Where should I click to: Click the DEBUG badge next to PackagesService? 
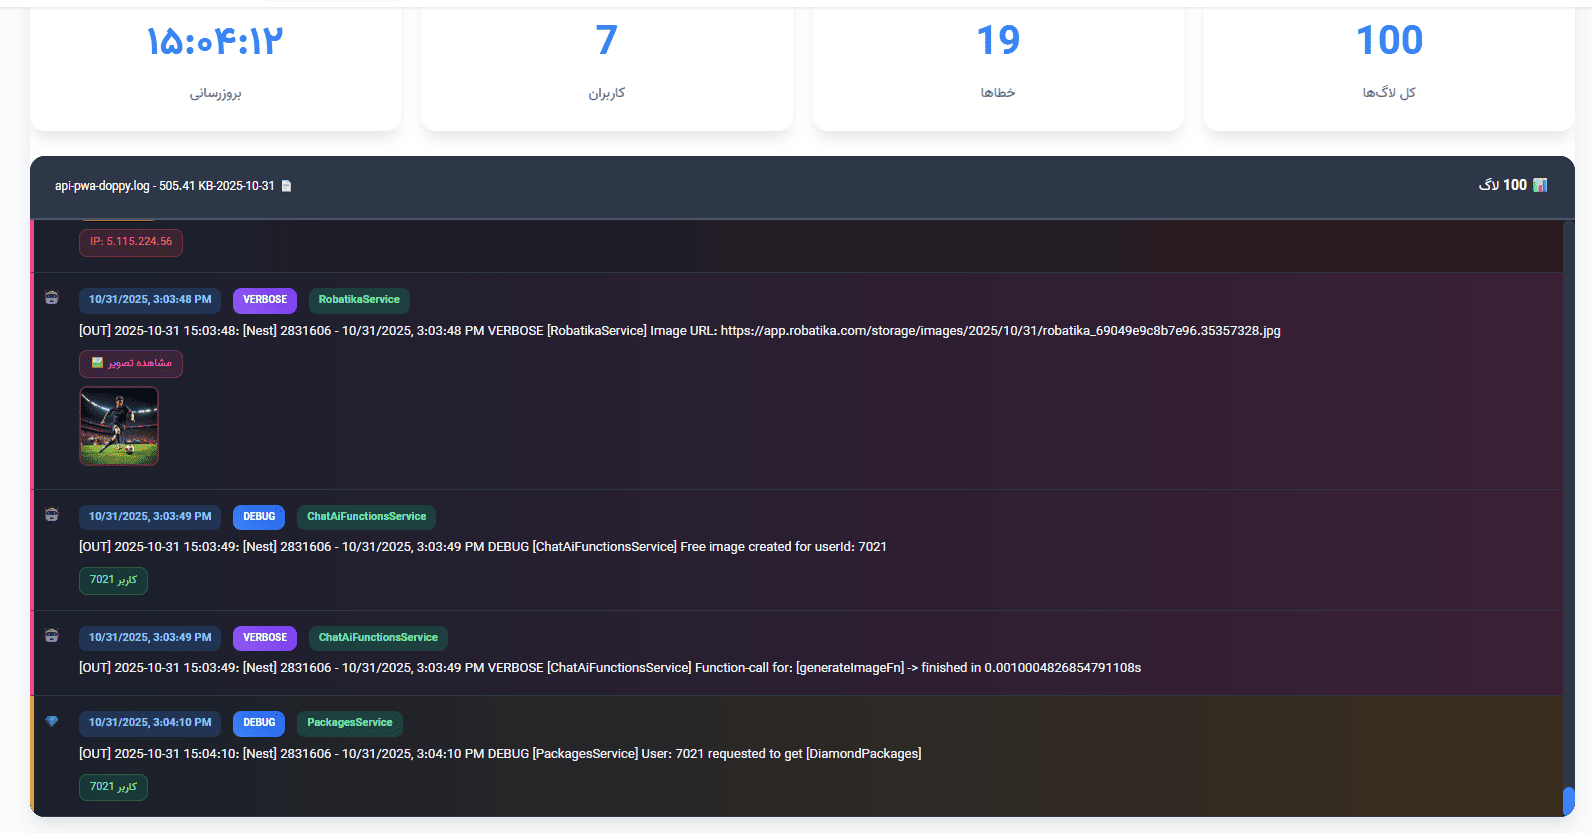point(259,723)
